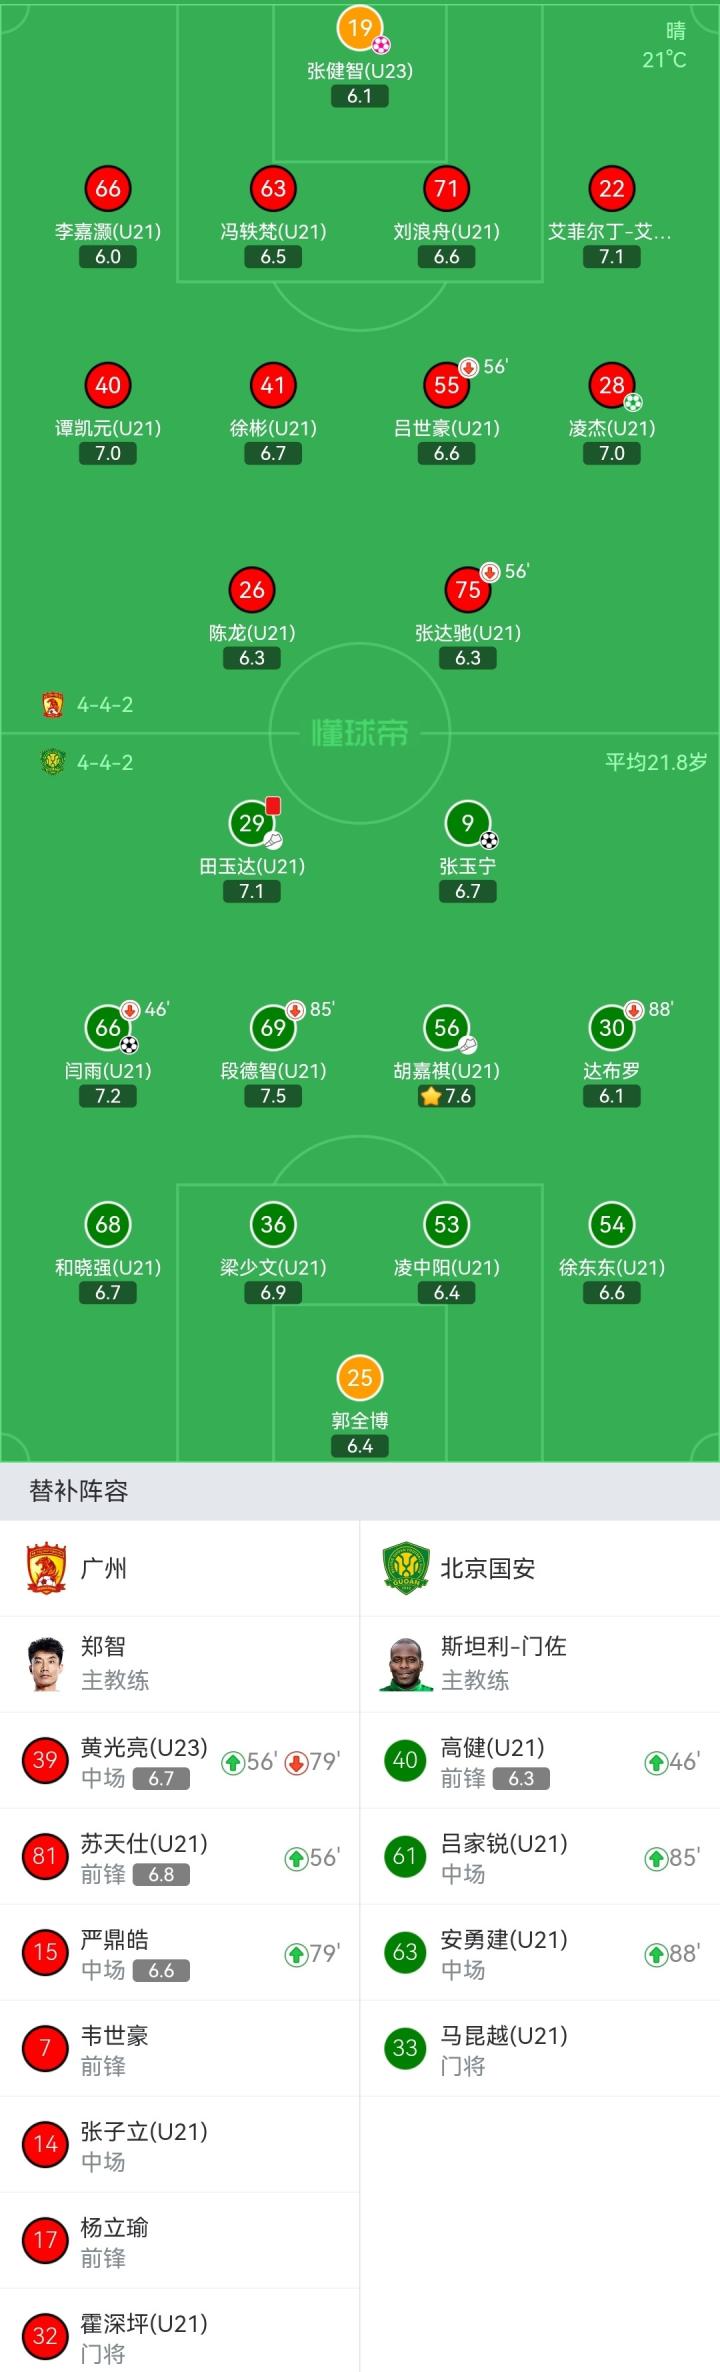The height and width of the screenshot is (2372, 720).
Task: Select substitute 高健 number 40 badge
Action: (405, 1760)
